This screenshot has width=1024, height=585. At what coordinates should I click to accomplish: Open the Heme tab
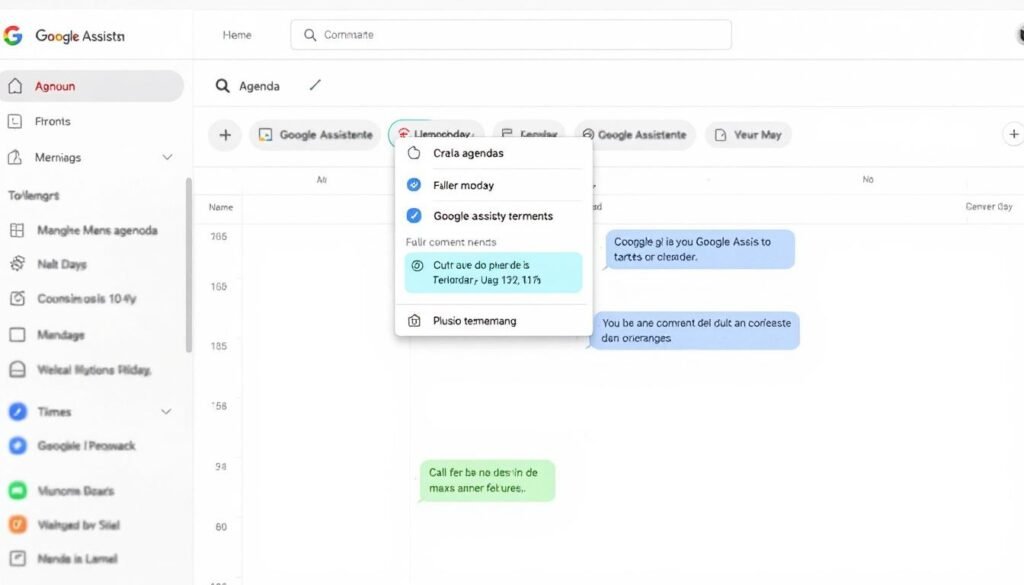(236, 35)
